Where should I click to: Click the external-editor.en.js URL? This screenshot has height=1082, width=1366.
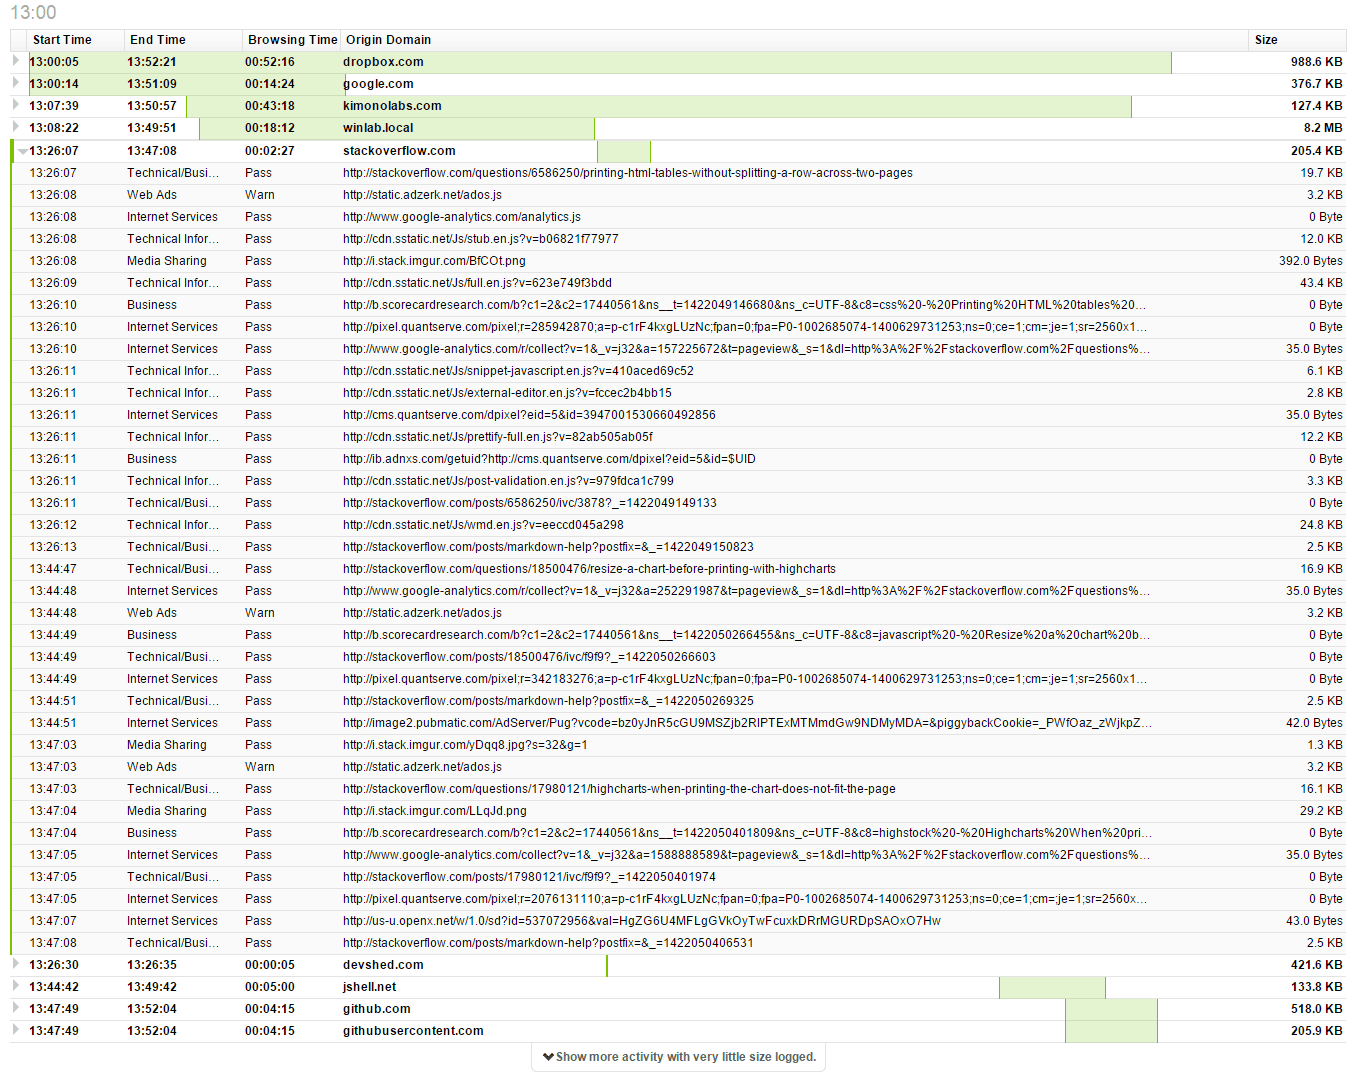pyautogui.click(x=507, y=393)
